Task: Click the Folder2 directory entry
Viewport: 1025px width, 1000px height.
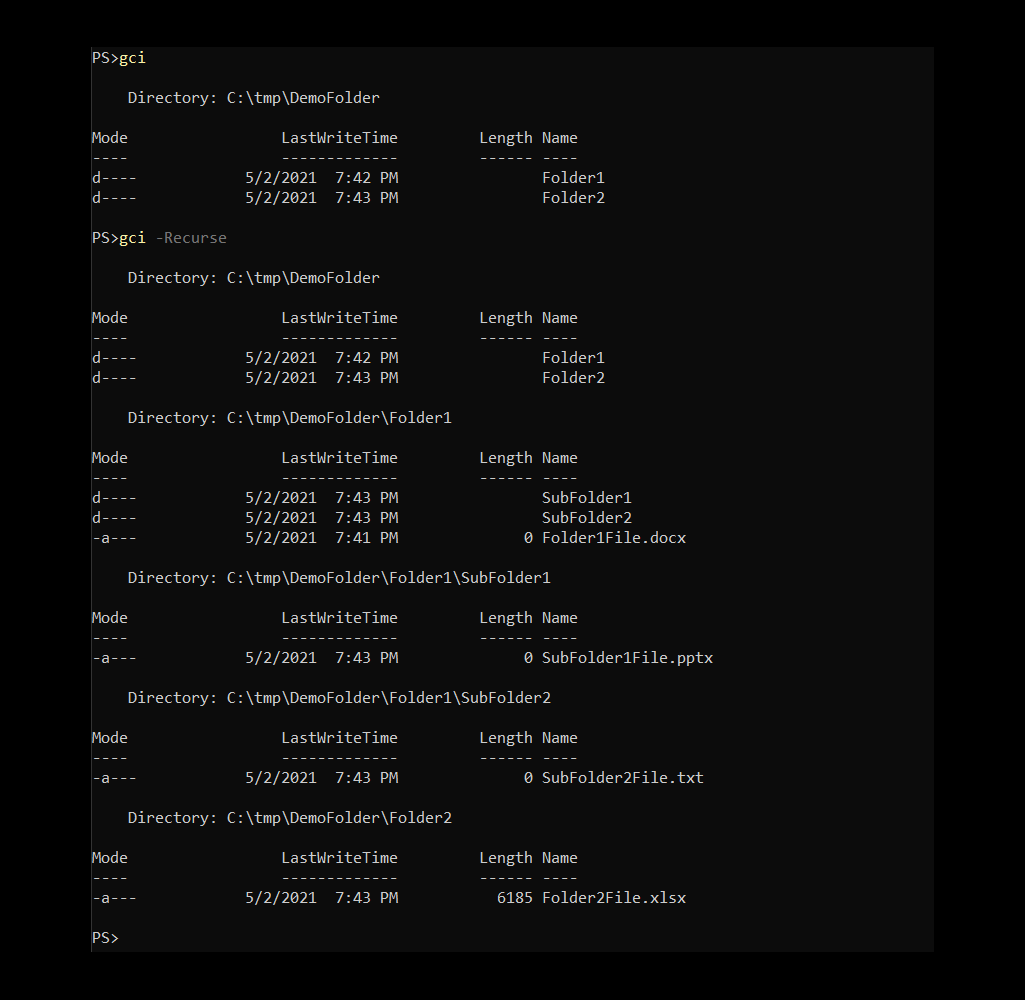Action: (x=573, y=197)
